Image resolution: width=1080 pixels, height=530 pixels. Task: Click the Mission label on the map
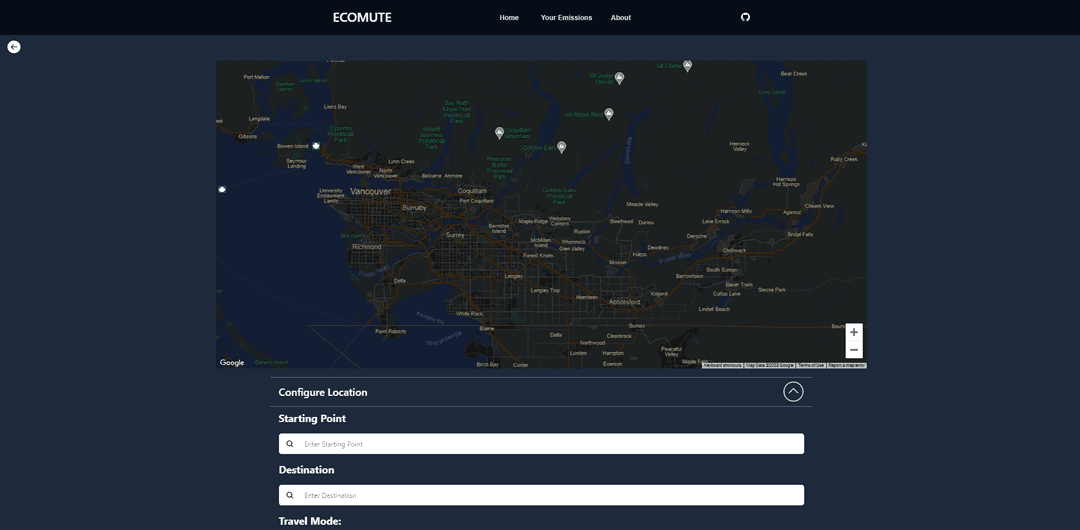618,263
